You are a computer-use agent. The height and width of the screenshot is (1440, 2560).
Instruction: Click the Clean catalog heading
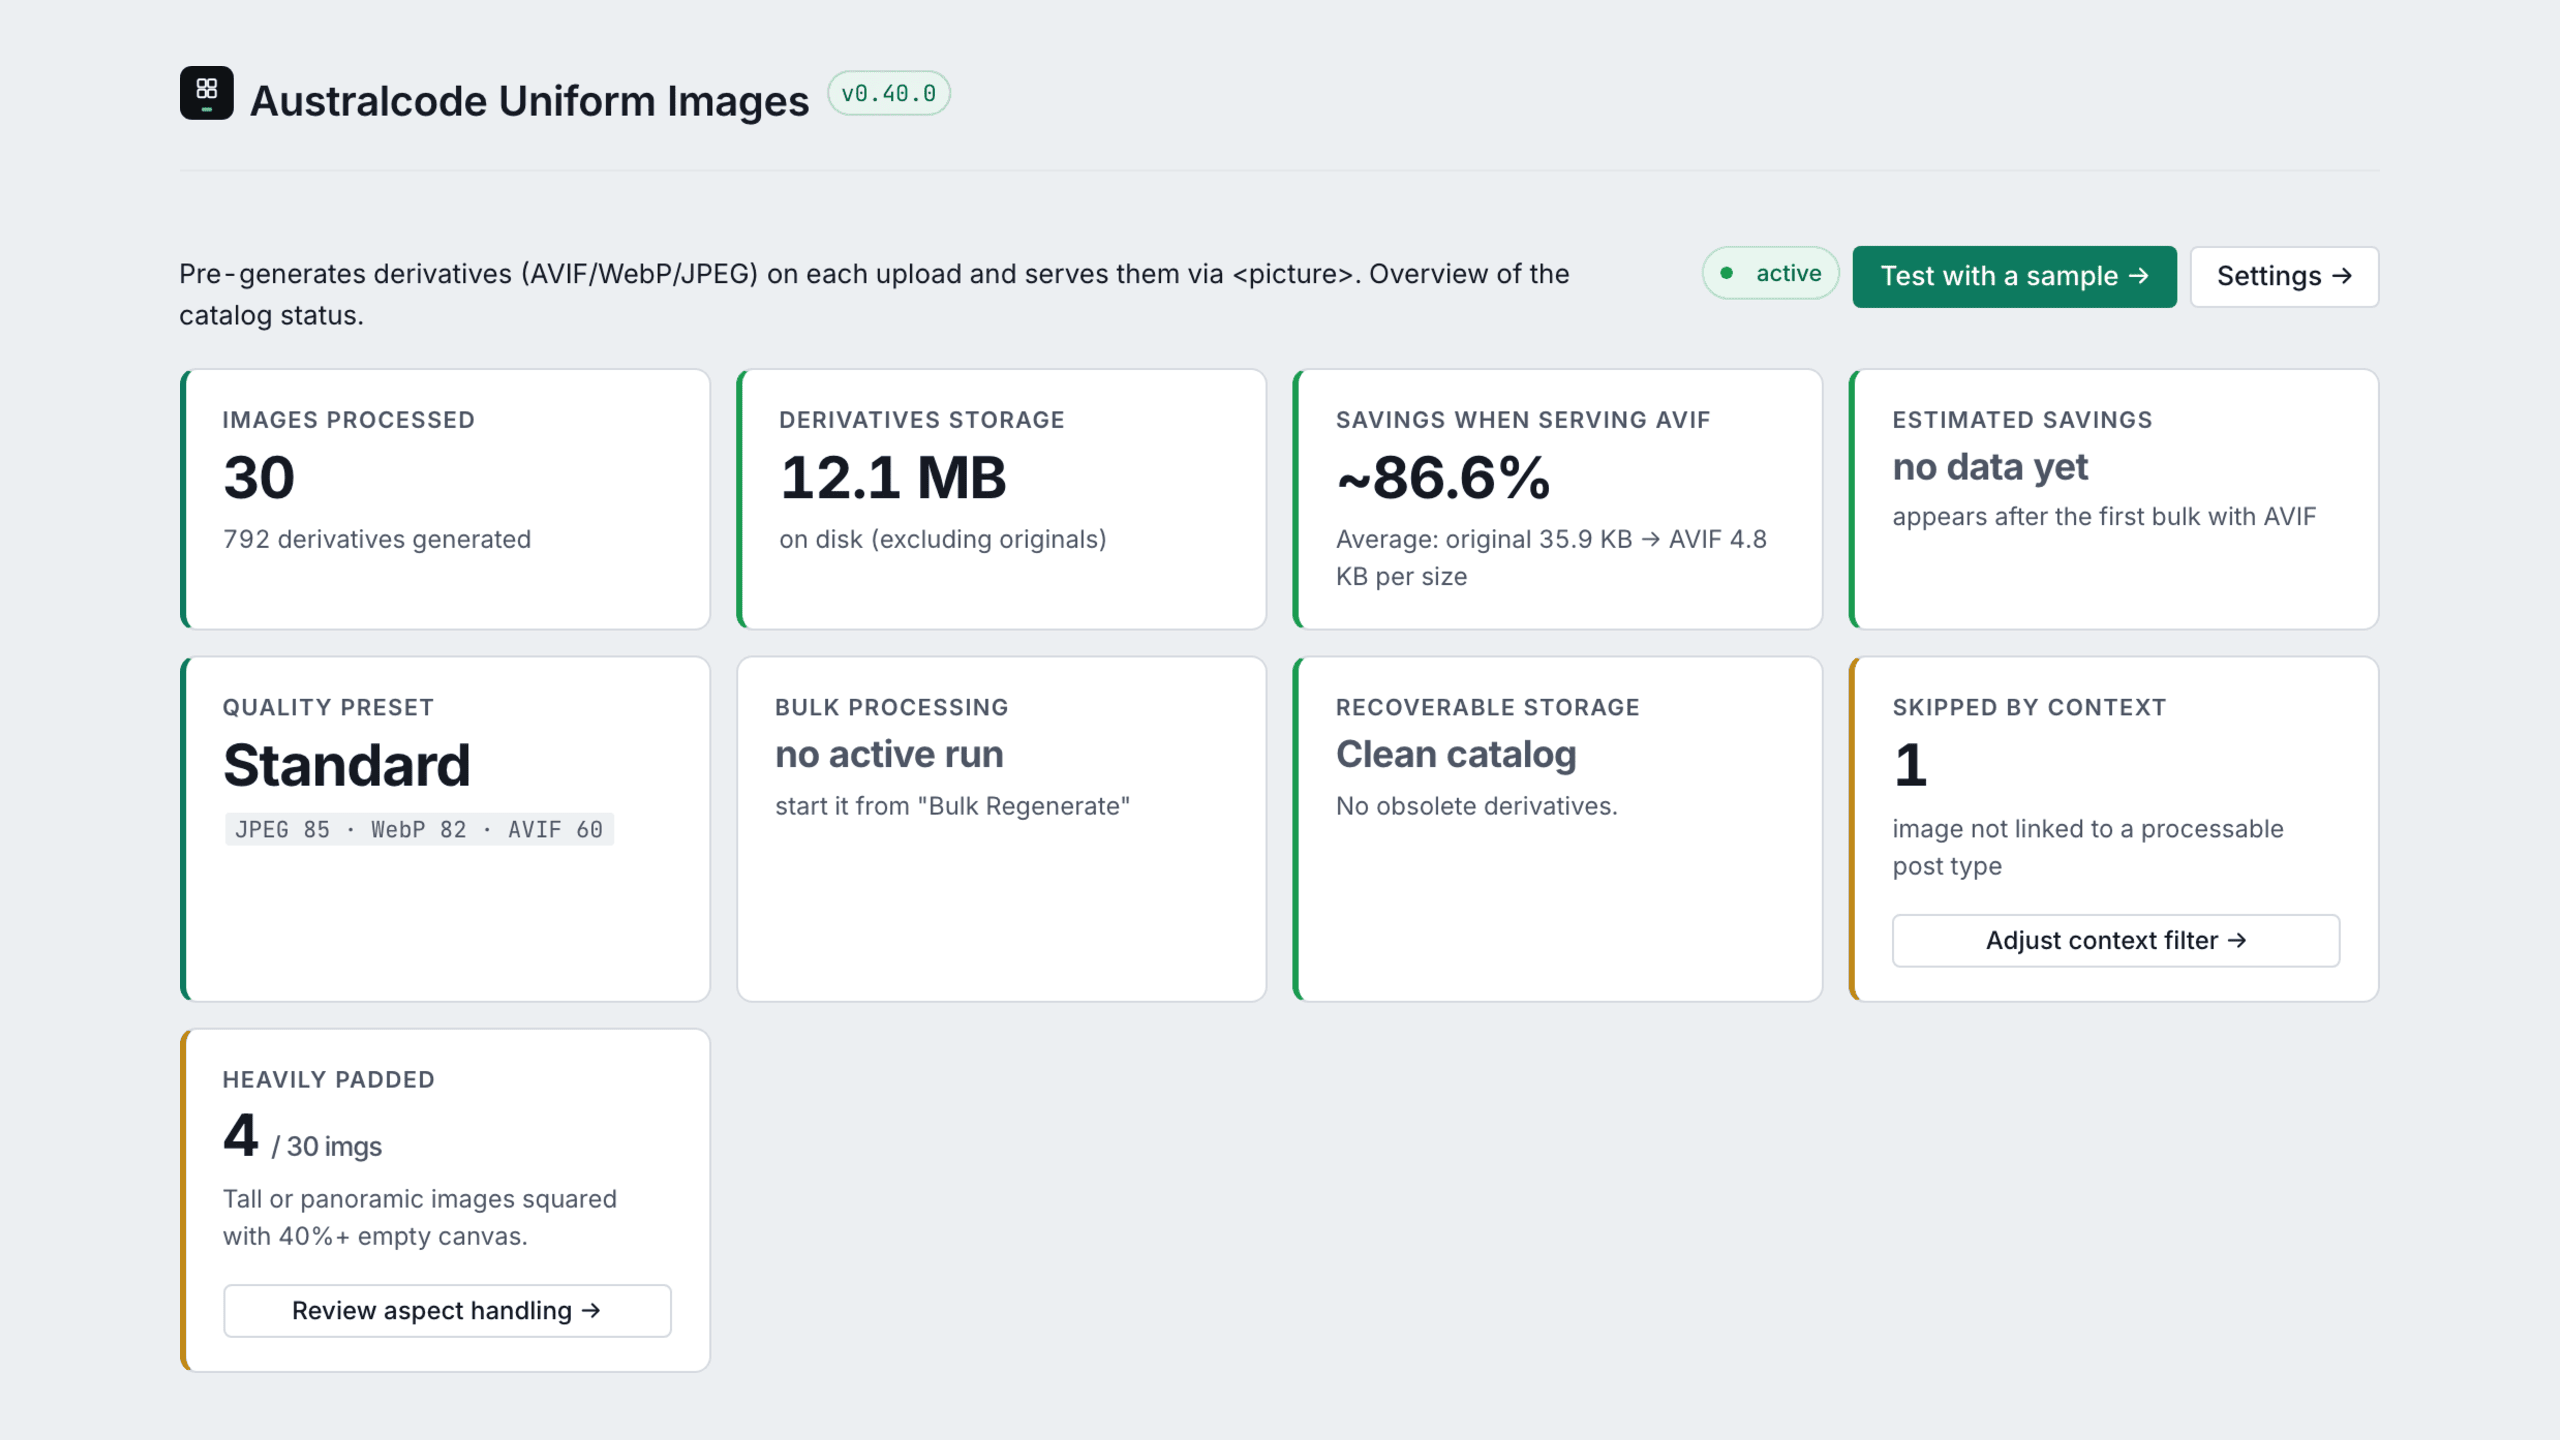[x=1456, y=754]
